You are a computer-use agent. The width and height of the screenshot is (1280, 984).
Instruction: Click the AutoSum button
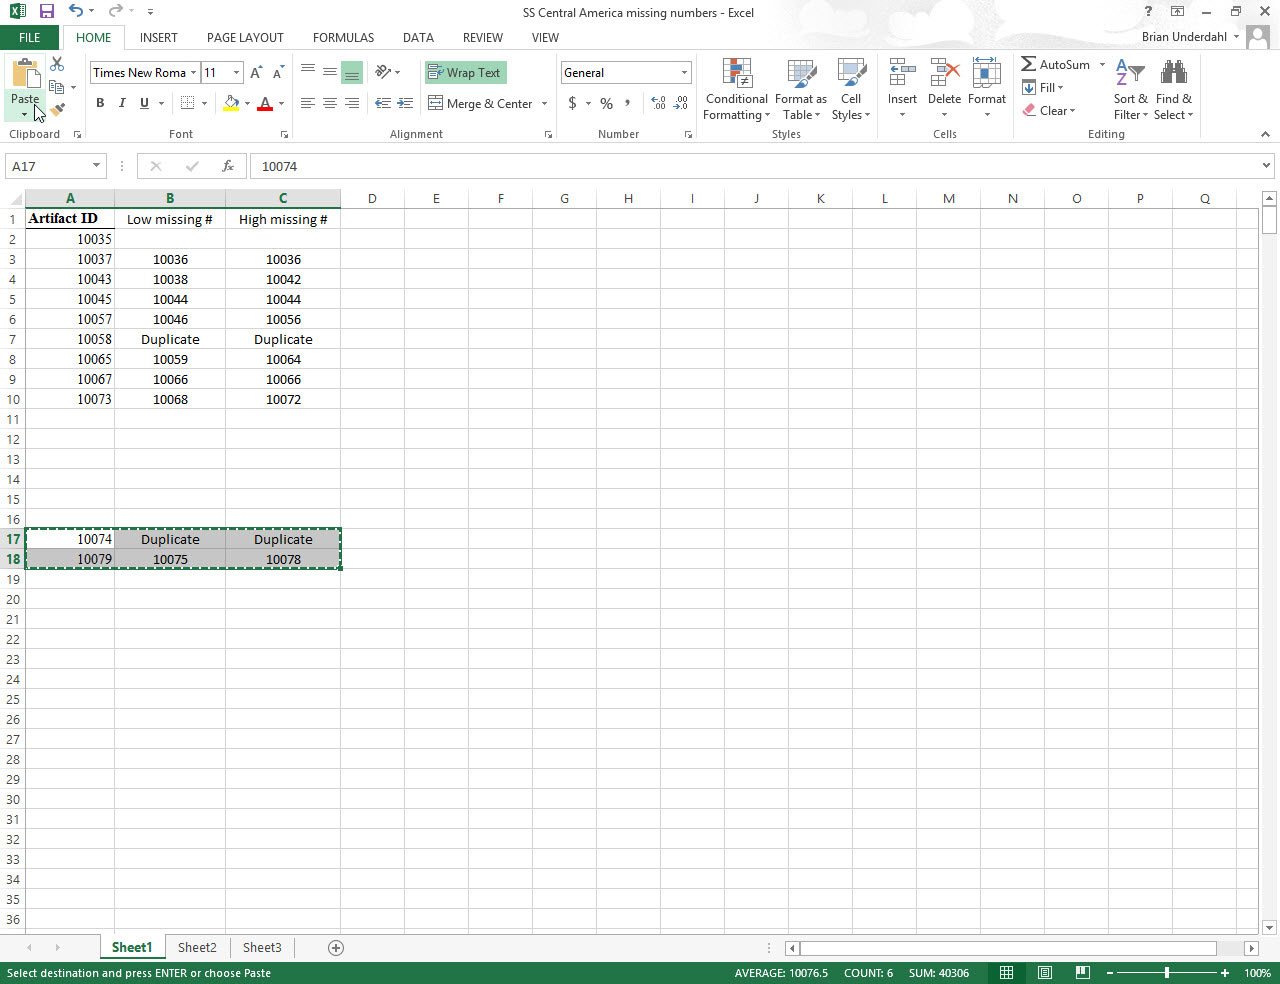(x=1056, y=64)
